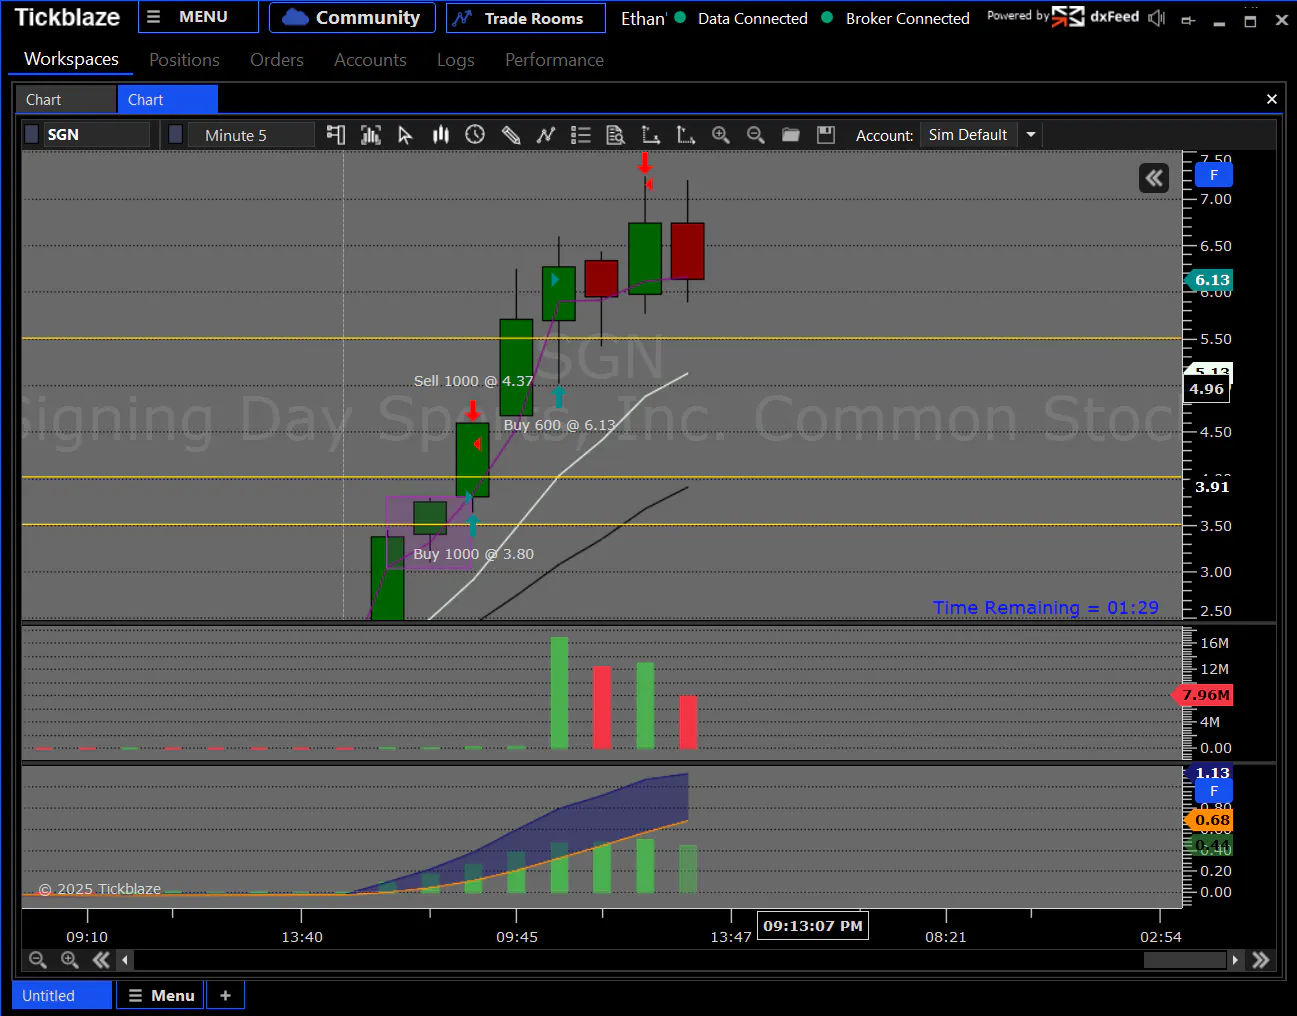Image resolution: width=1297 pixels, height=1016 pixels.
Task: Open the bottom workspace Menu
Action: pos(161,995)
